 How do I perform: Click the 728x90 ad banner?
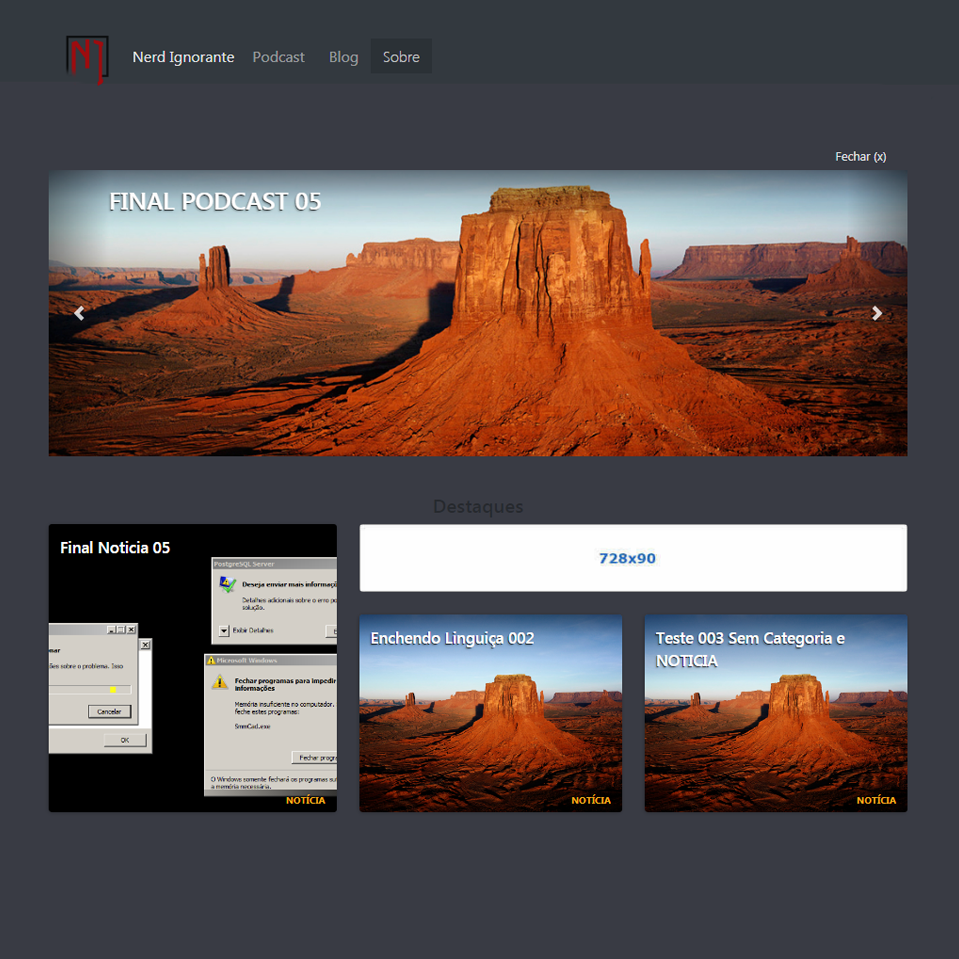pyautogui.click(x=633, y=558)
